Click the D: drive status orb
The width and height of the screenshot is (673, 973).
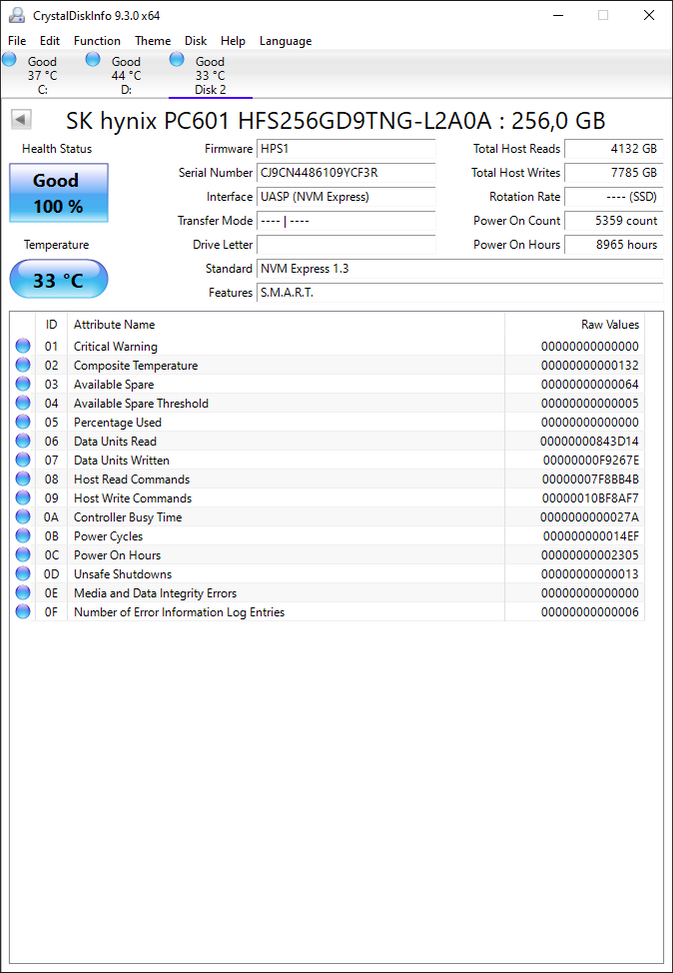(x=93, y=60)
